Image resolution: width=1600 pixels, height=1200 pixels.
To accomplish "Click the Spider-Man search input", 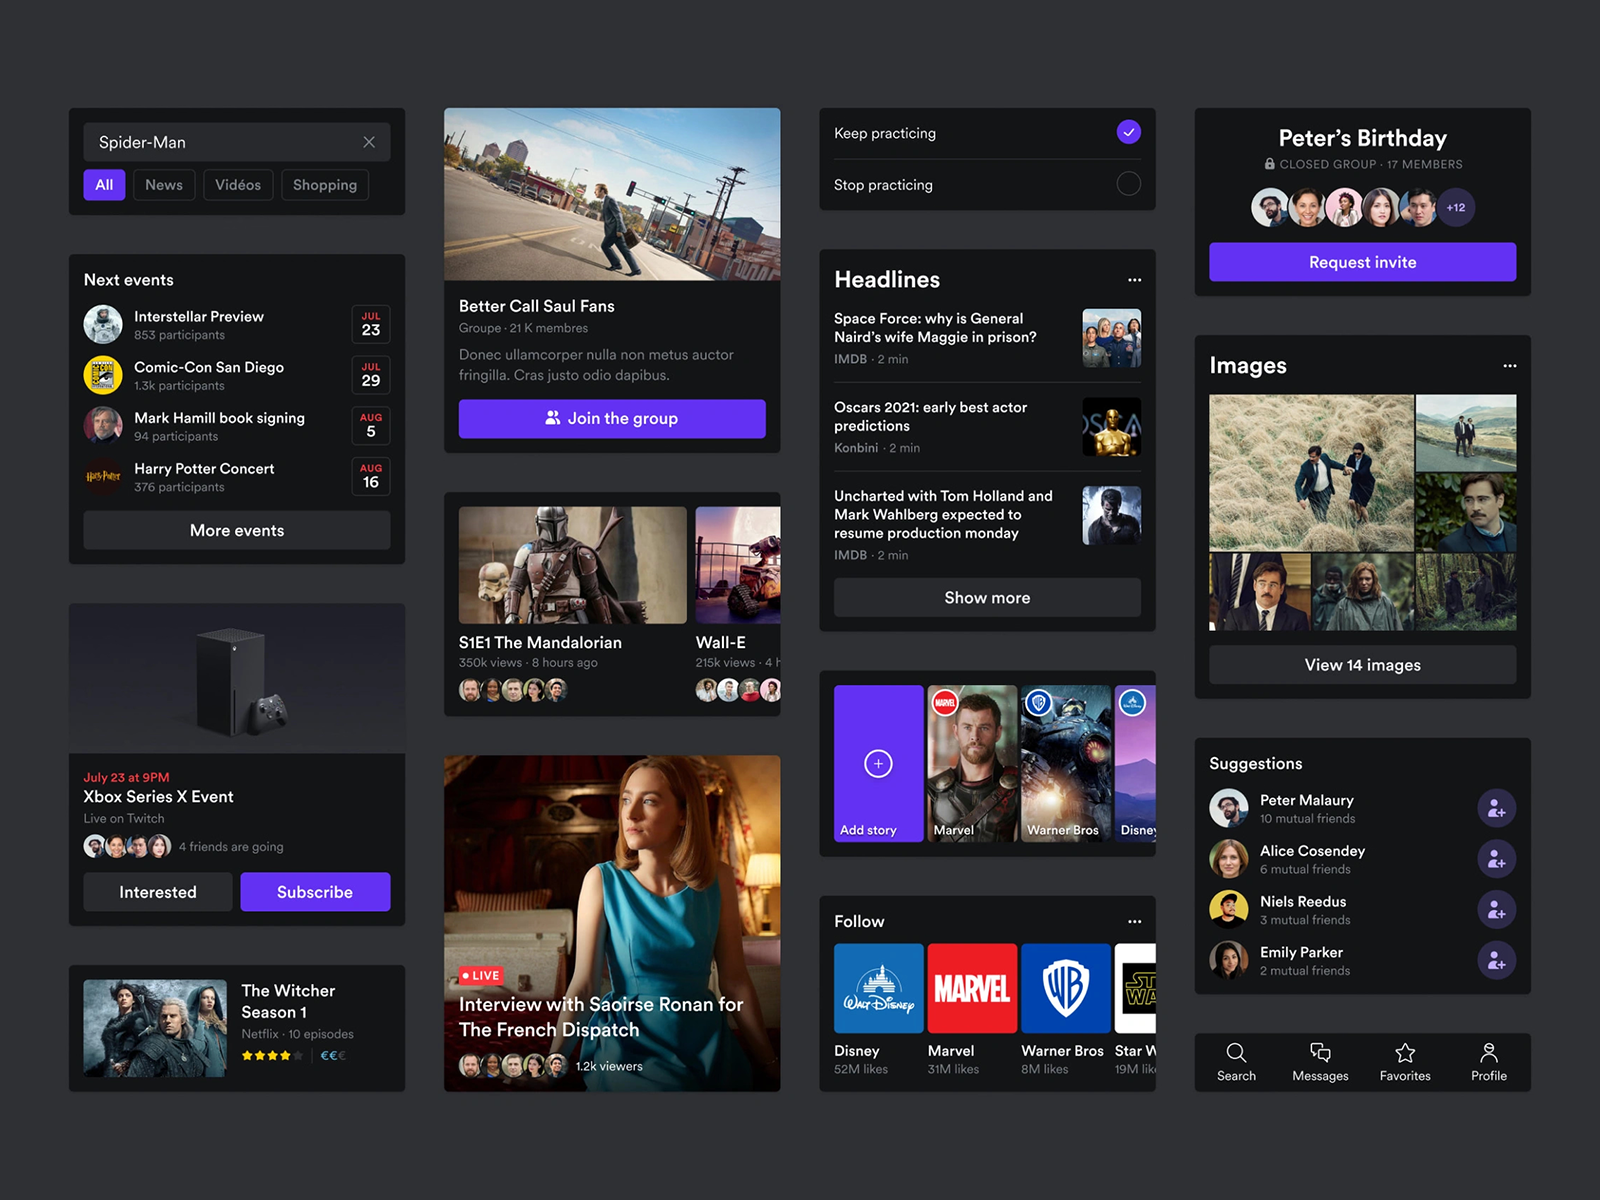I will pos(237,142).
